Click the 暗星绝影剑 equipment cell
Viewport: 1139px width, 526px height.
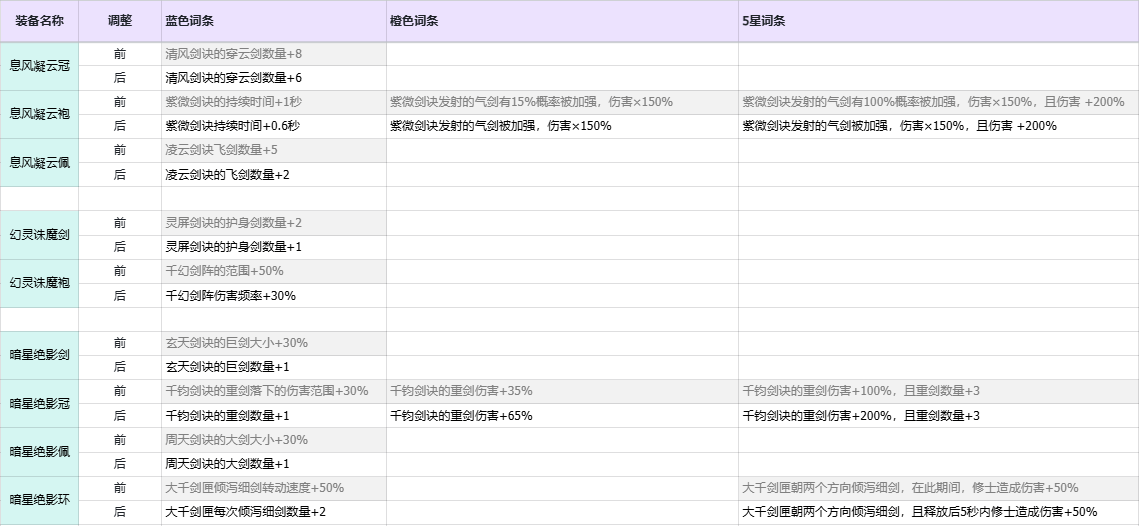pyautogui.click(x=40, y=355)
